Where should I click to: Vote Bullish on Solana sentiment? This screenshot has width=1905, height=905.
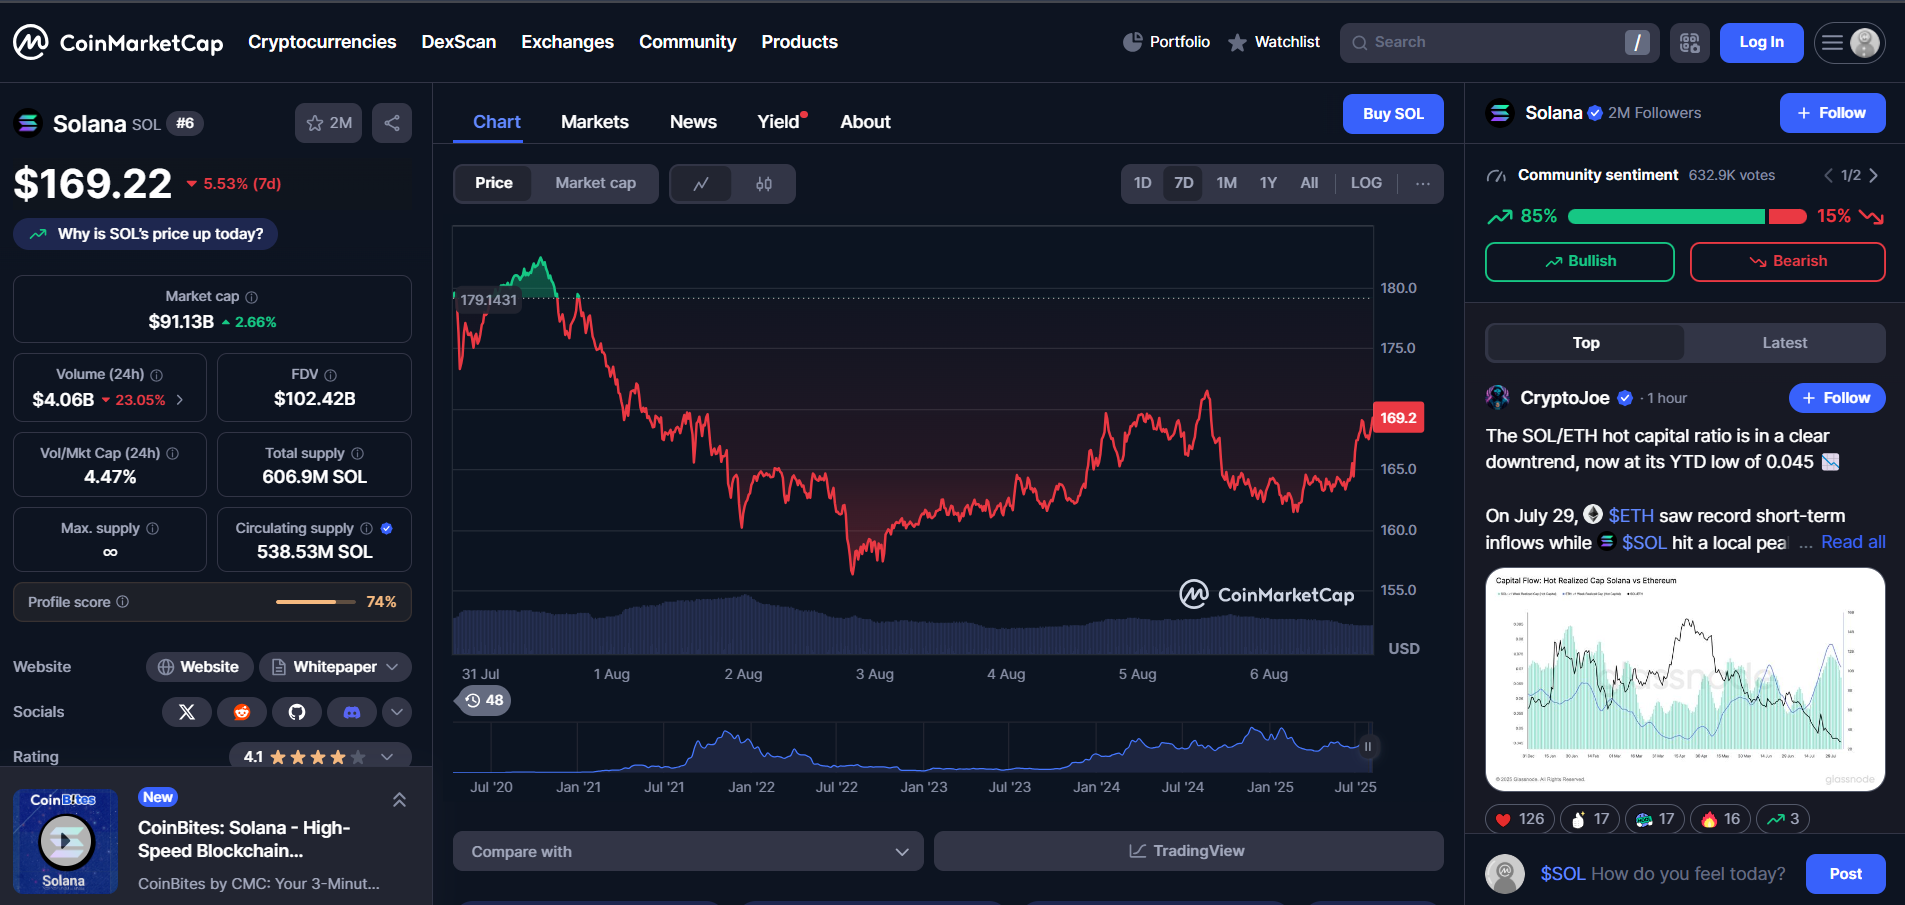coord(1580,262)
